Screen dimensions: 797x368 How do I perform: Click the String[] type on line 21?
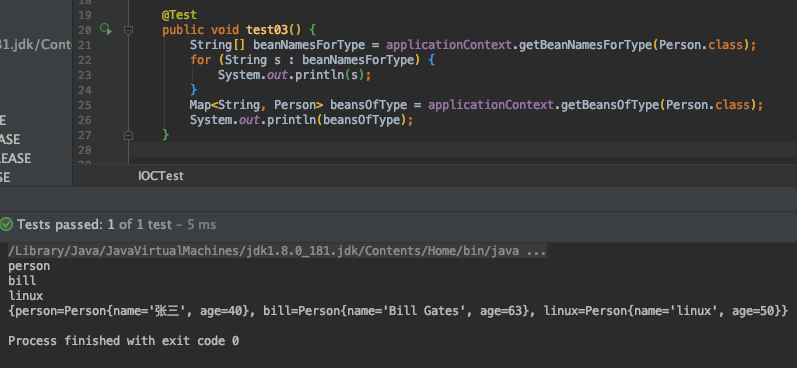coord(218,45)
